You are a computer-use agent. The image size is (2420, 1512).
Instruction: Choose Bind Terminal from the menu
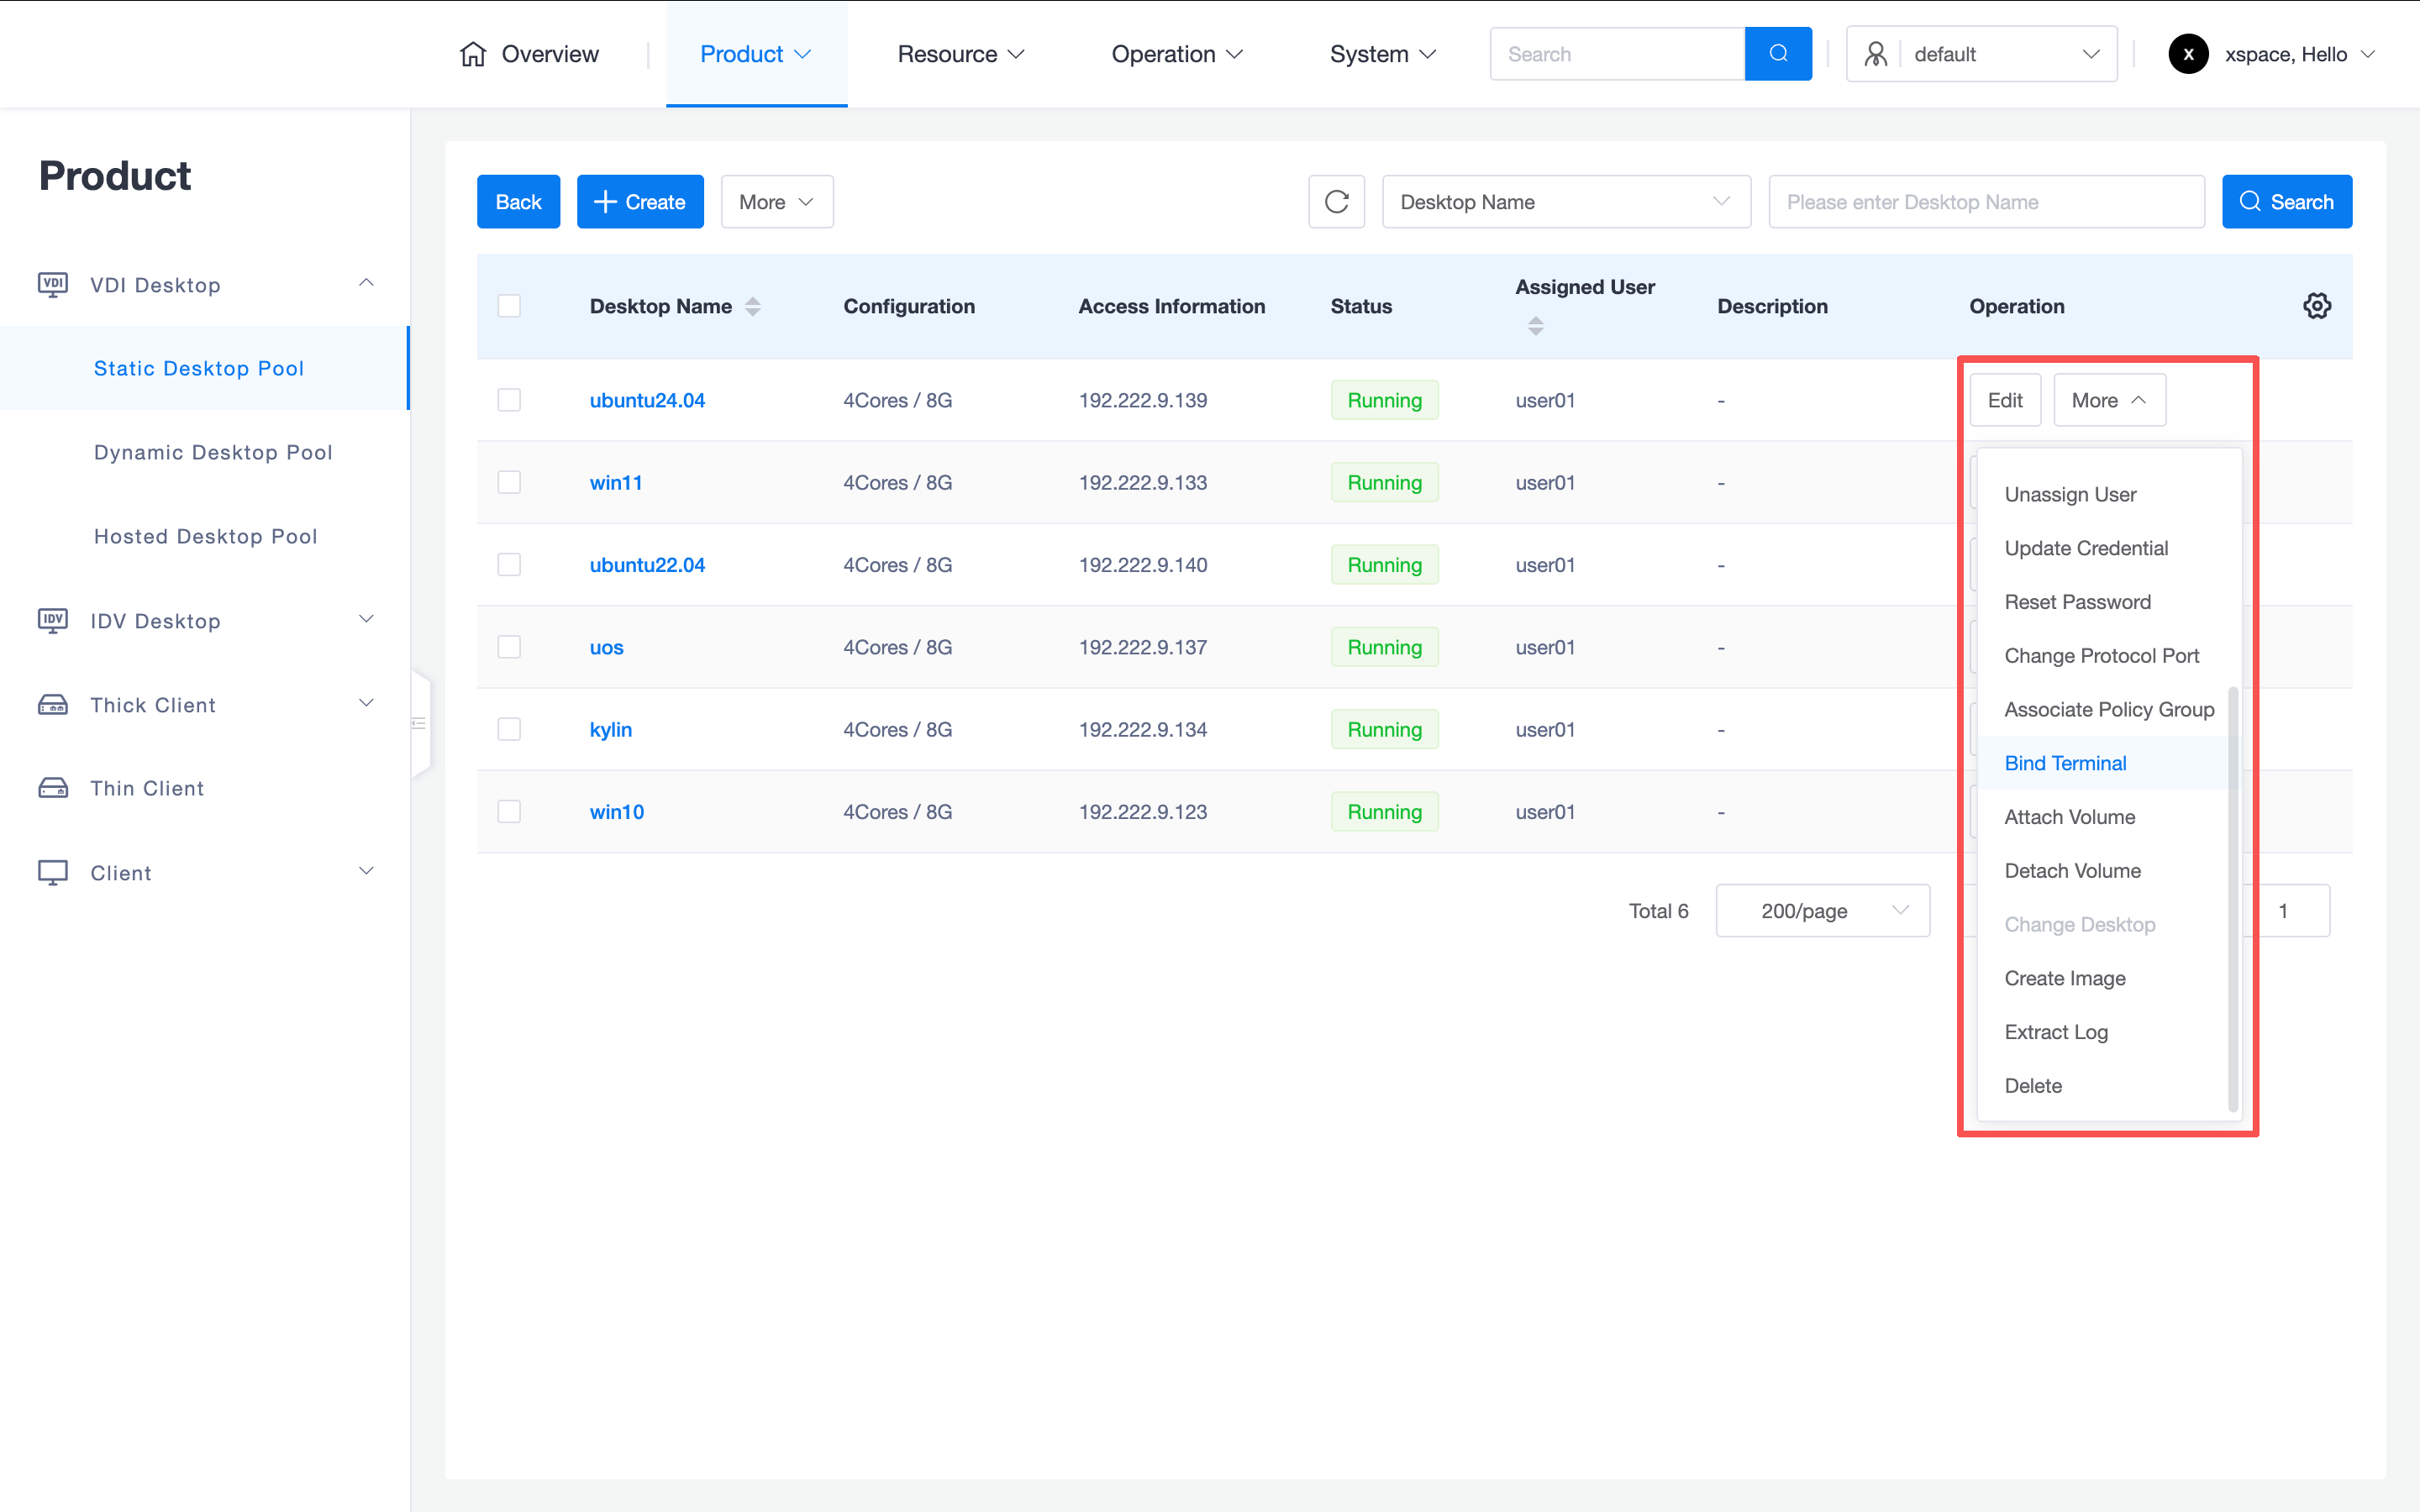pos(2065,763)
